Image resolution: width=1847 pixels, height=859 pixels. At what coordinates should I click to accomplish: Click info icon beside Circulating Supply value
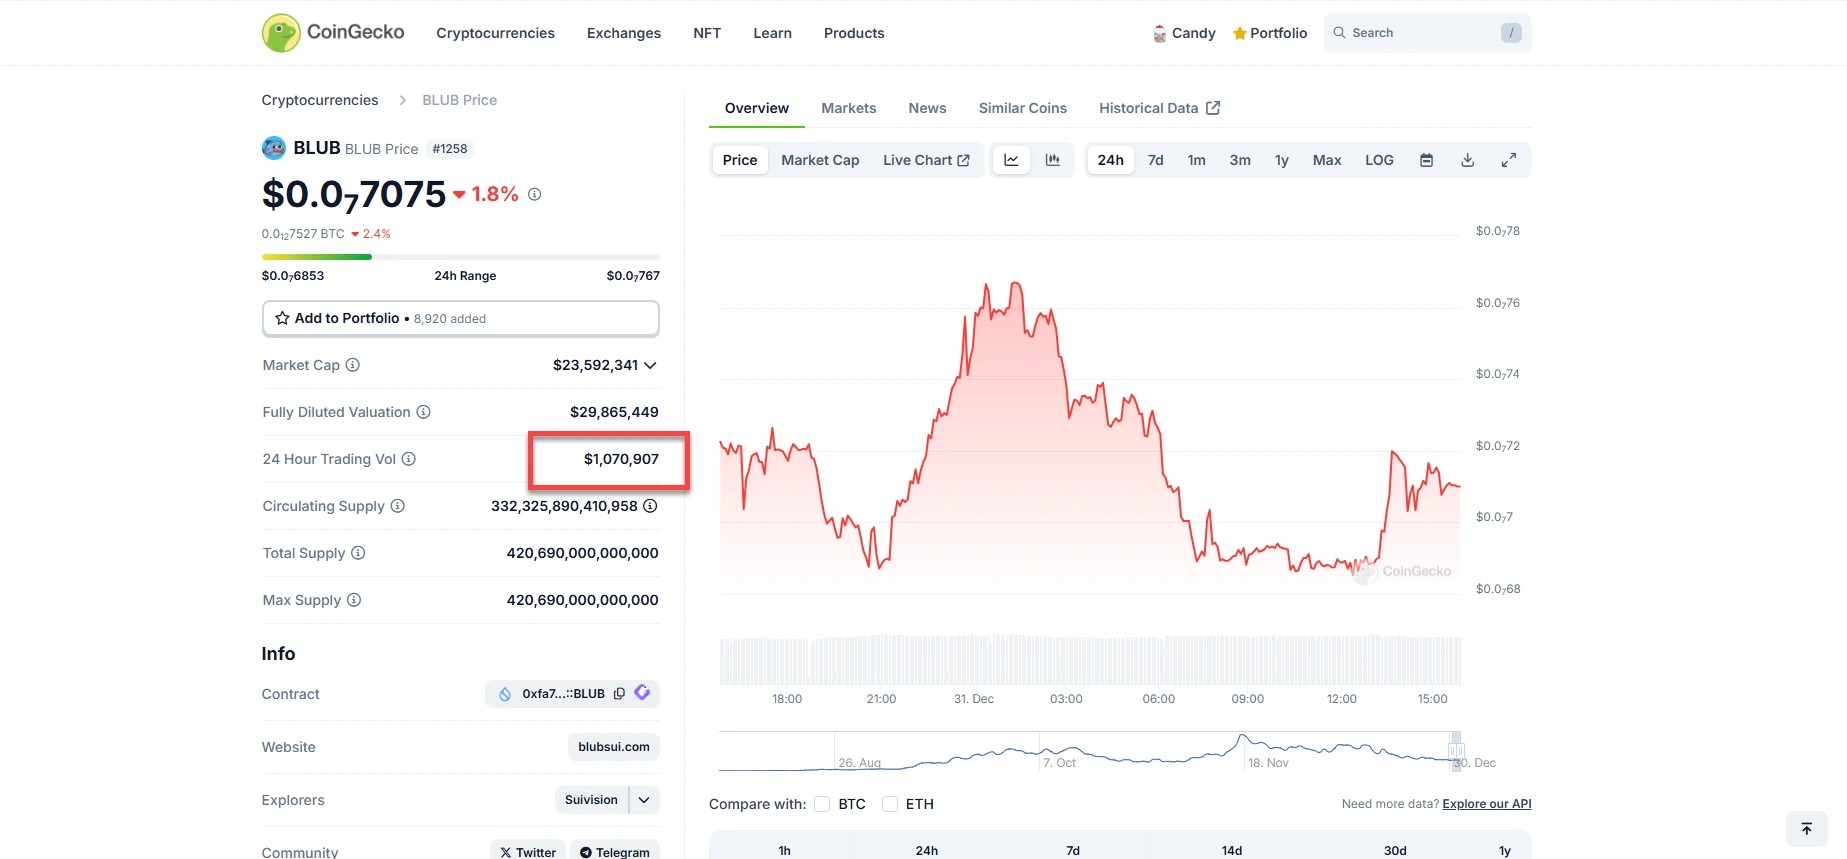coord(650,506)
